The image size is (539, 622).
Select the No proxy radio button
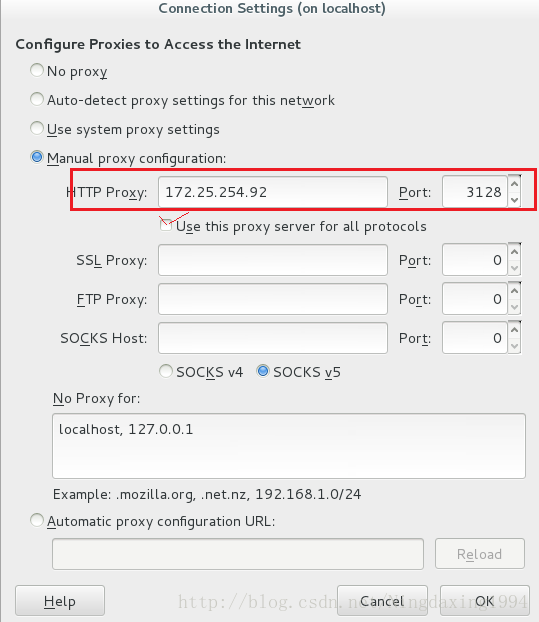[36, 71]
